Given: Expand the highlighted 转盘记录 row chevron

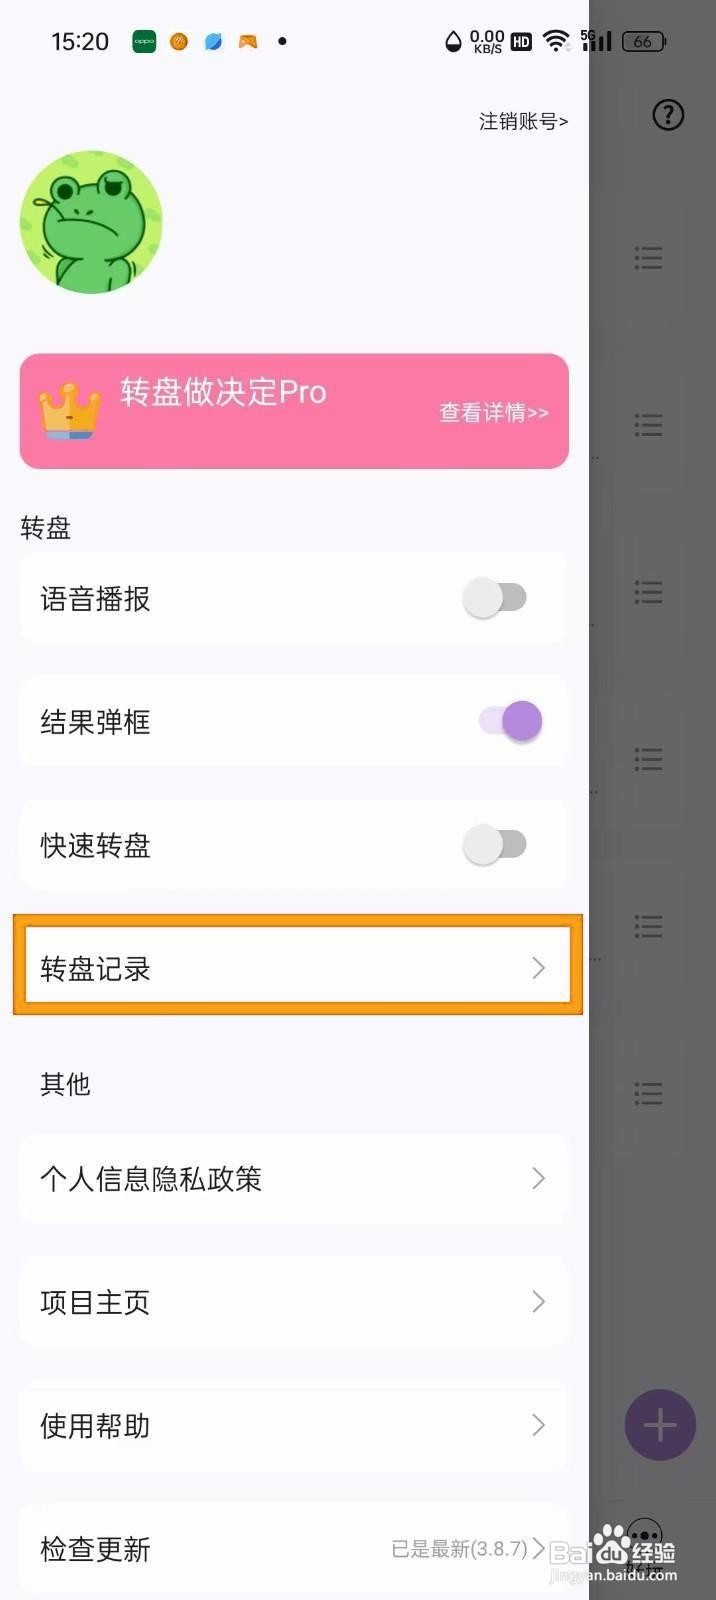Looking at the screenshot, I should tap(539, 967).
